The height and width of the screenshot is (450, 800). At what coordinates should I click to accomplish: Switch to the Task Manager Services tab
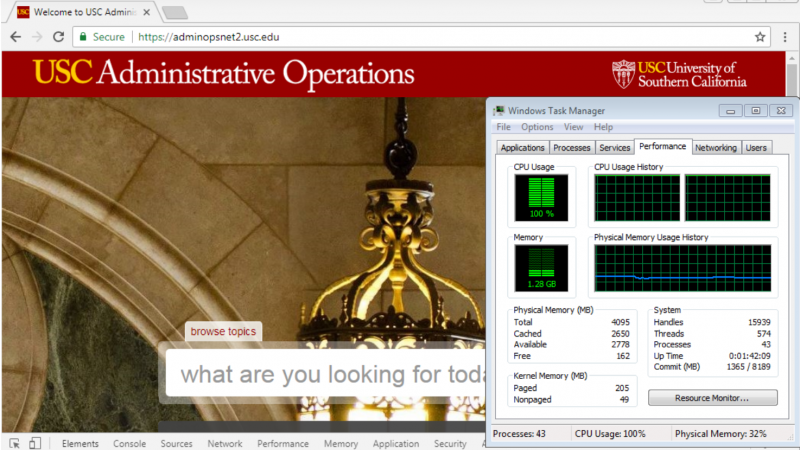pos(615,147)
